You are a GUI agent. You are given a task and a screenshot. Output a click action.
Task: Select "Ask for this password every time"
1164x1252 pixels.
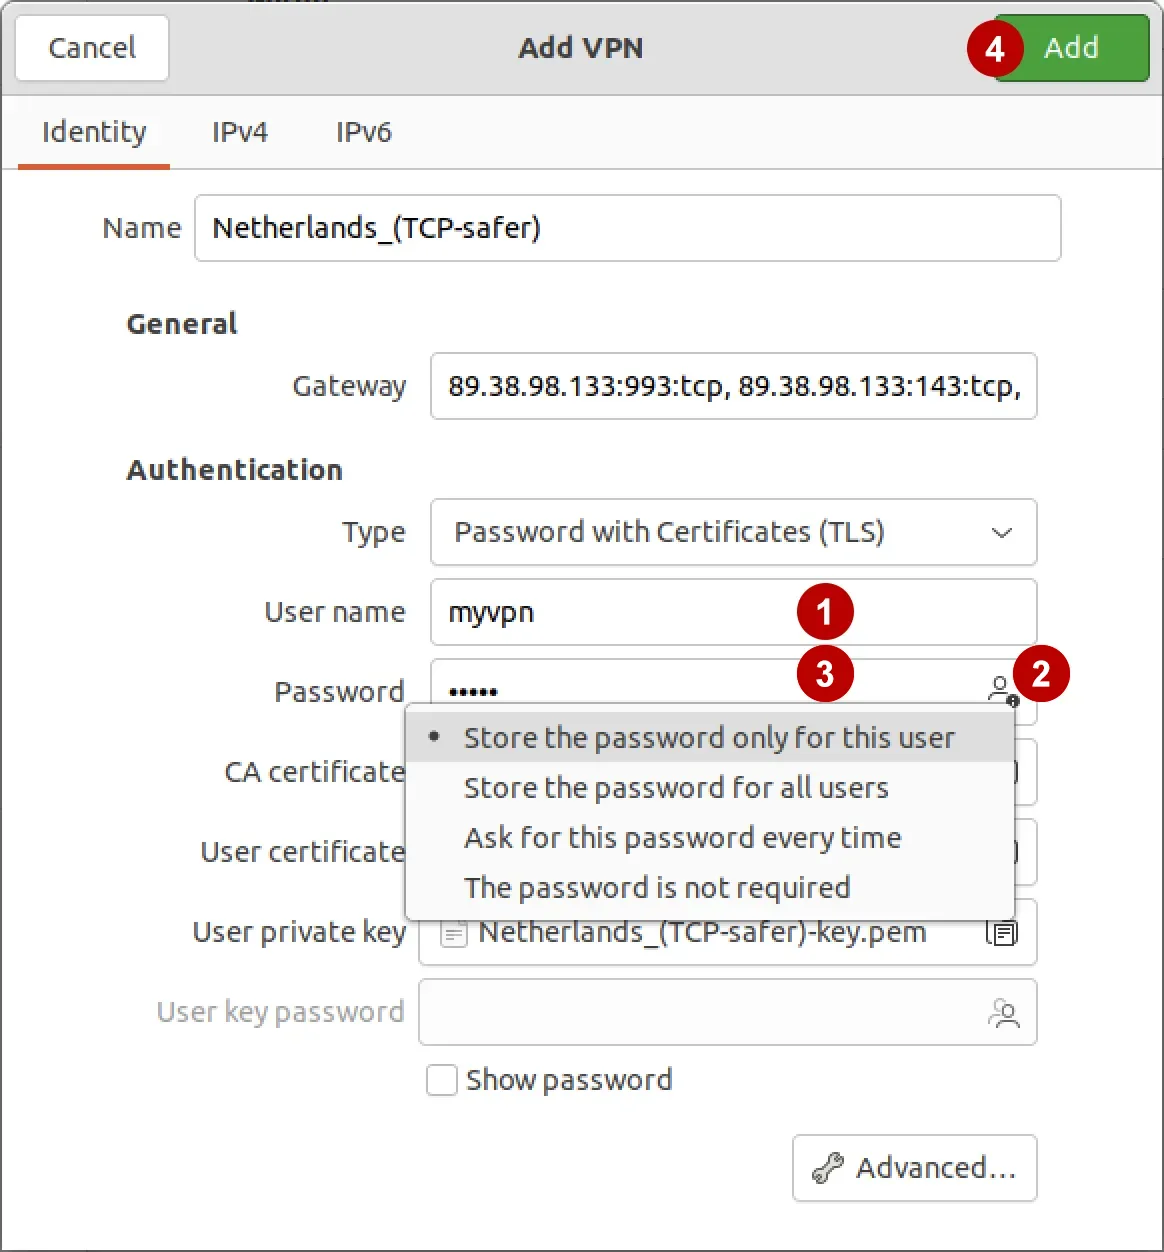coord(682,837)
